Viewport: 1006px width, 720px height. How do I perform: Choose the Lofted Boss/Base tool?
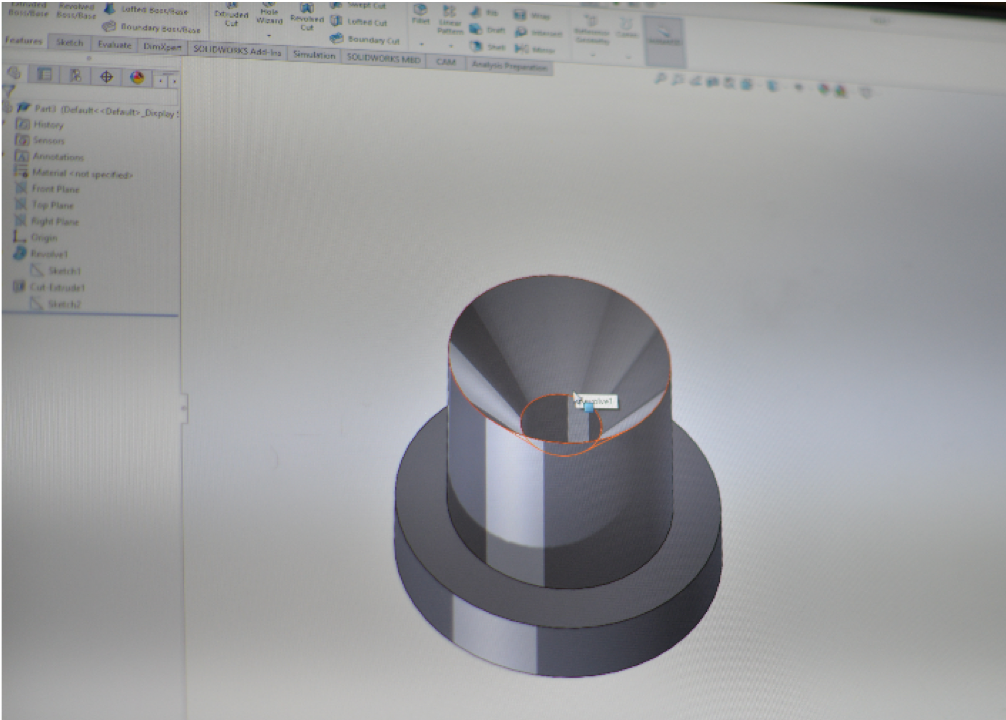(x=146, y=10)
